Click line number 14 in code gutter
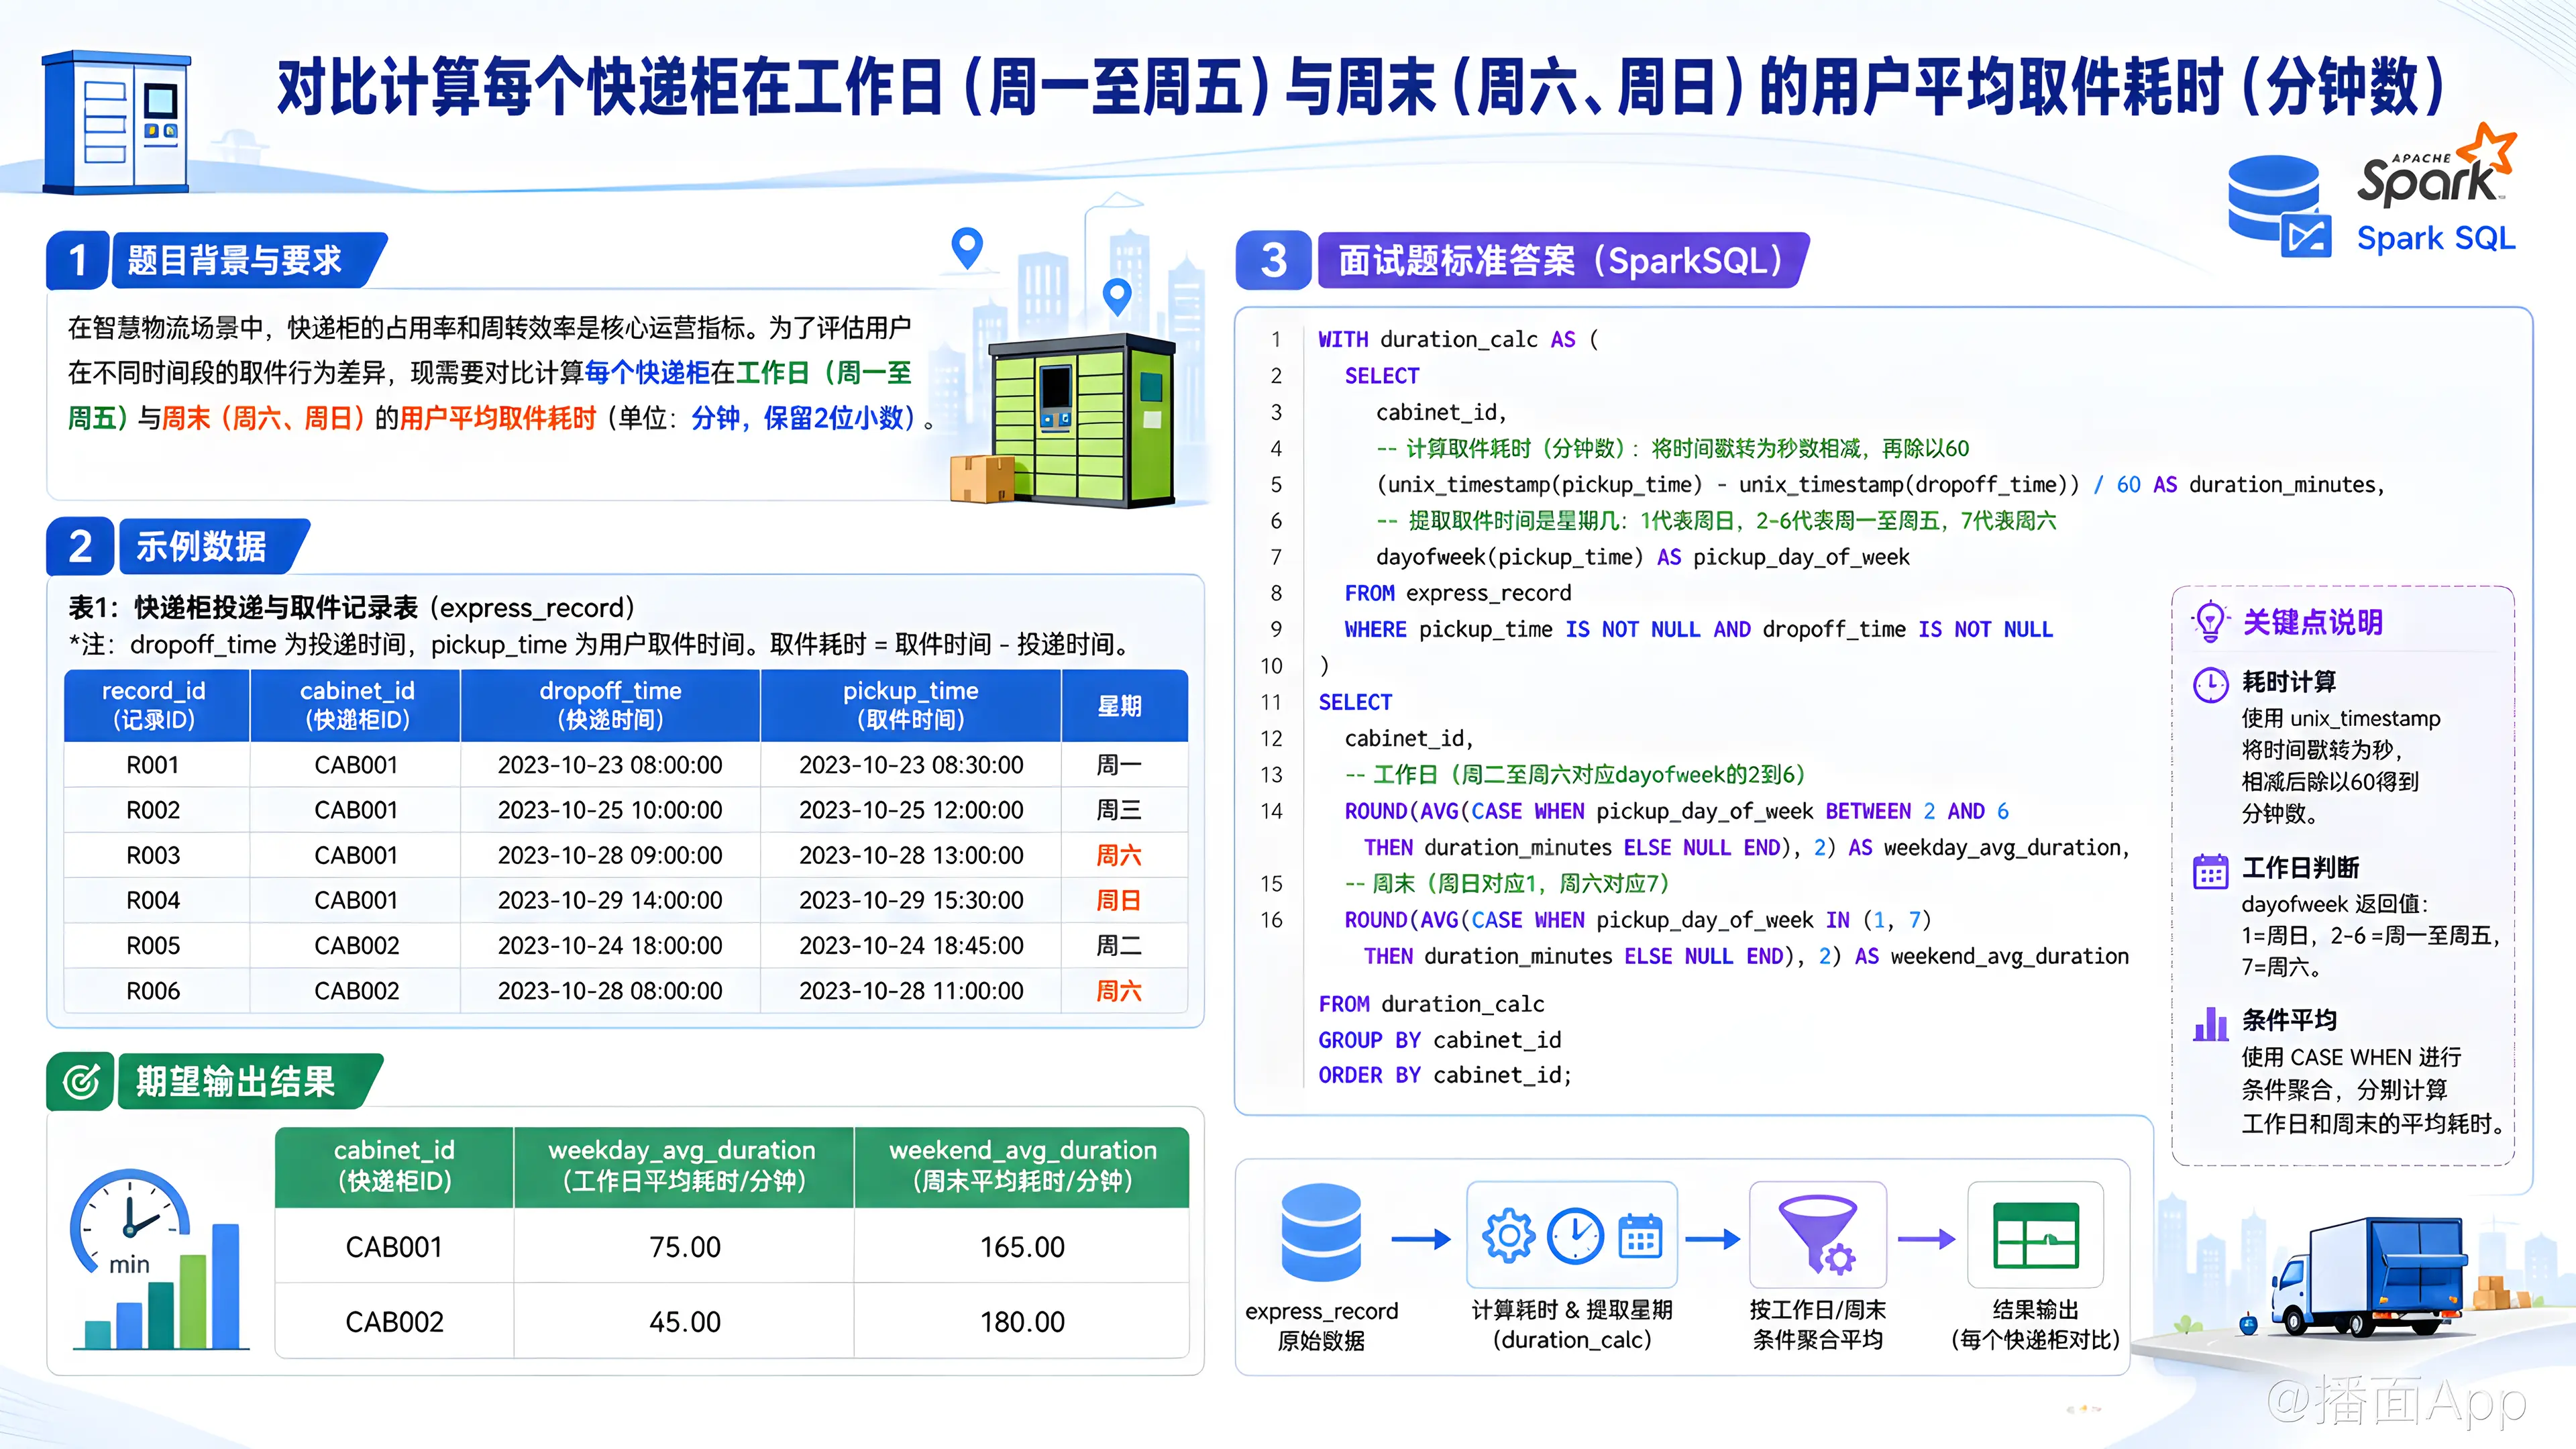Viewport: 2576px width, 1449px height. (1271, 811)
